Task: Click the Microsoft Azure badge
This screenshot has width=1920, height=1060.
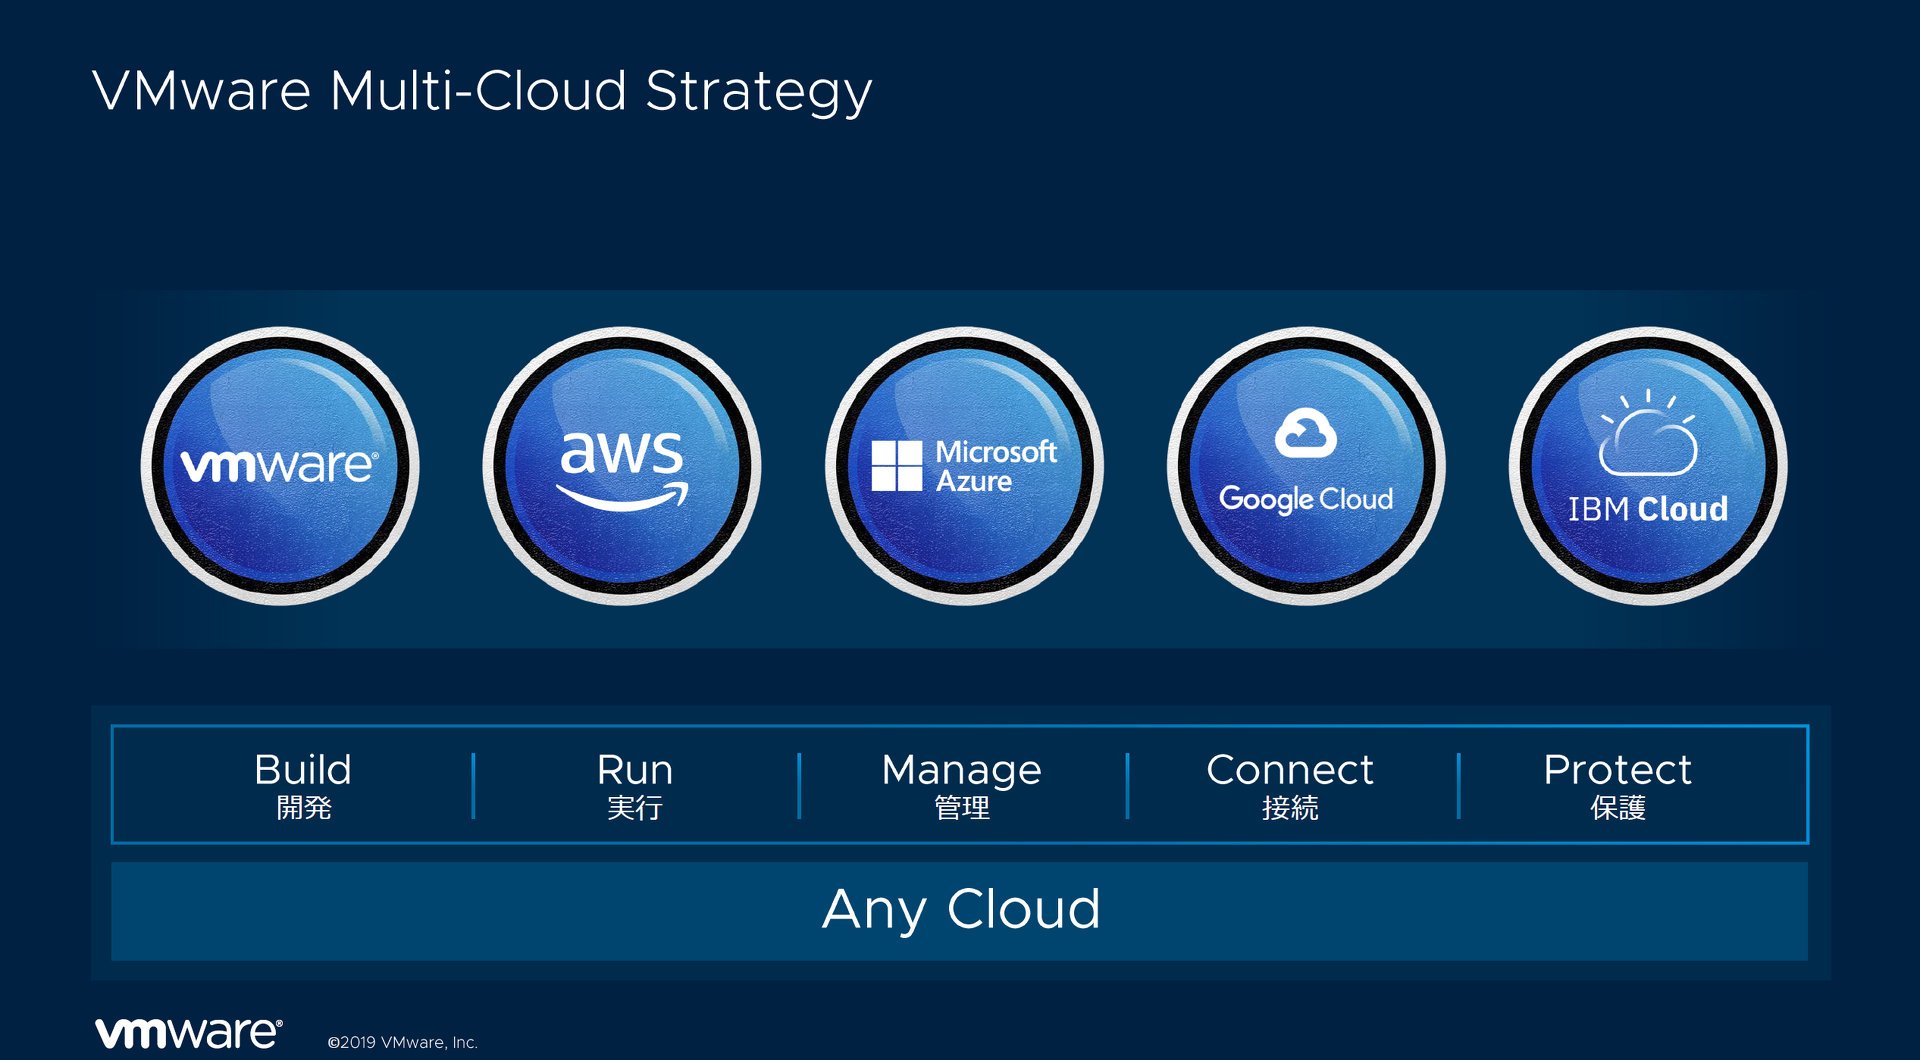Action: (x=964, y=466)
